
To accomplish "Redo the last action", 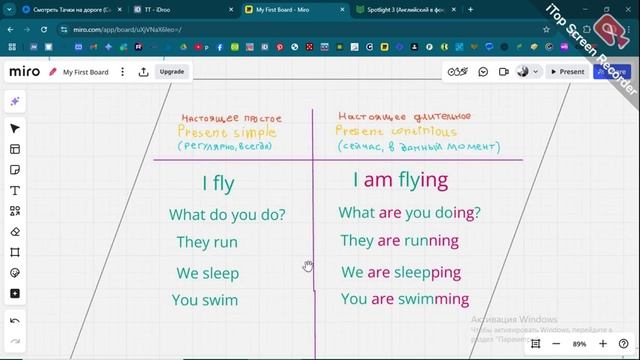I will point(15,341).
